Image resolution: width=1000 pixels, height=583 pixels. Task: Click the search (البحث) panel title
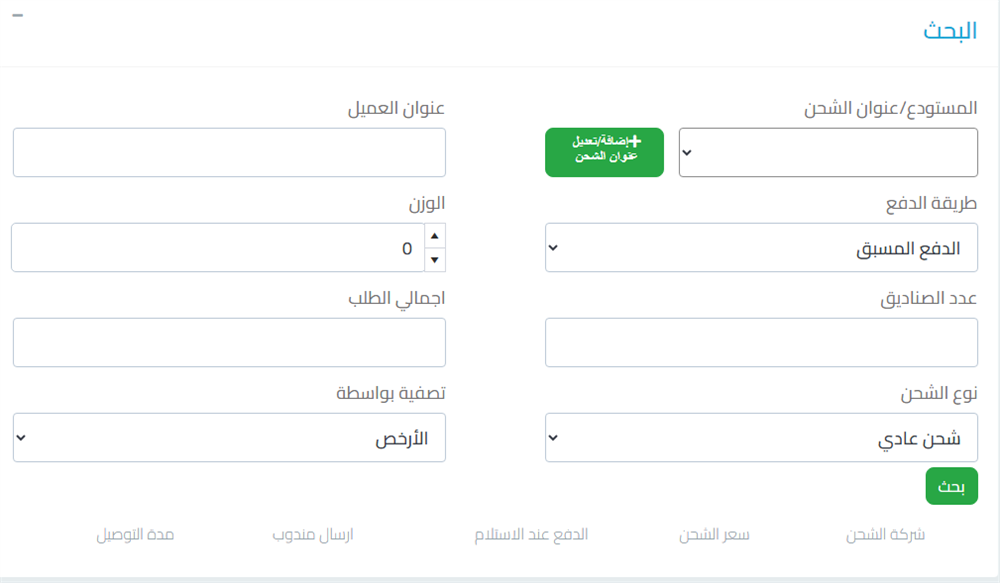click(x=949, y=31)
